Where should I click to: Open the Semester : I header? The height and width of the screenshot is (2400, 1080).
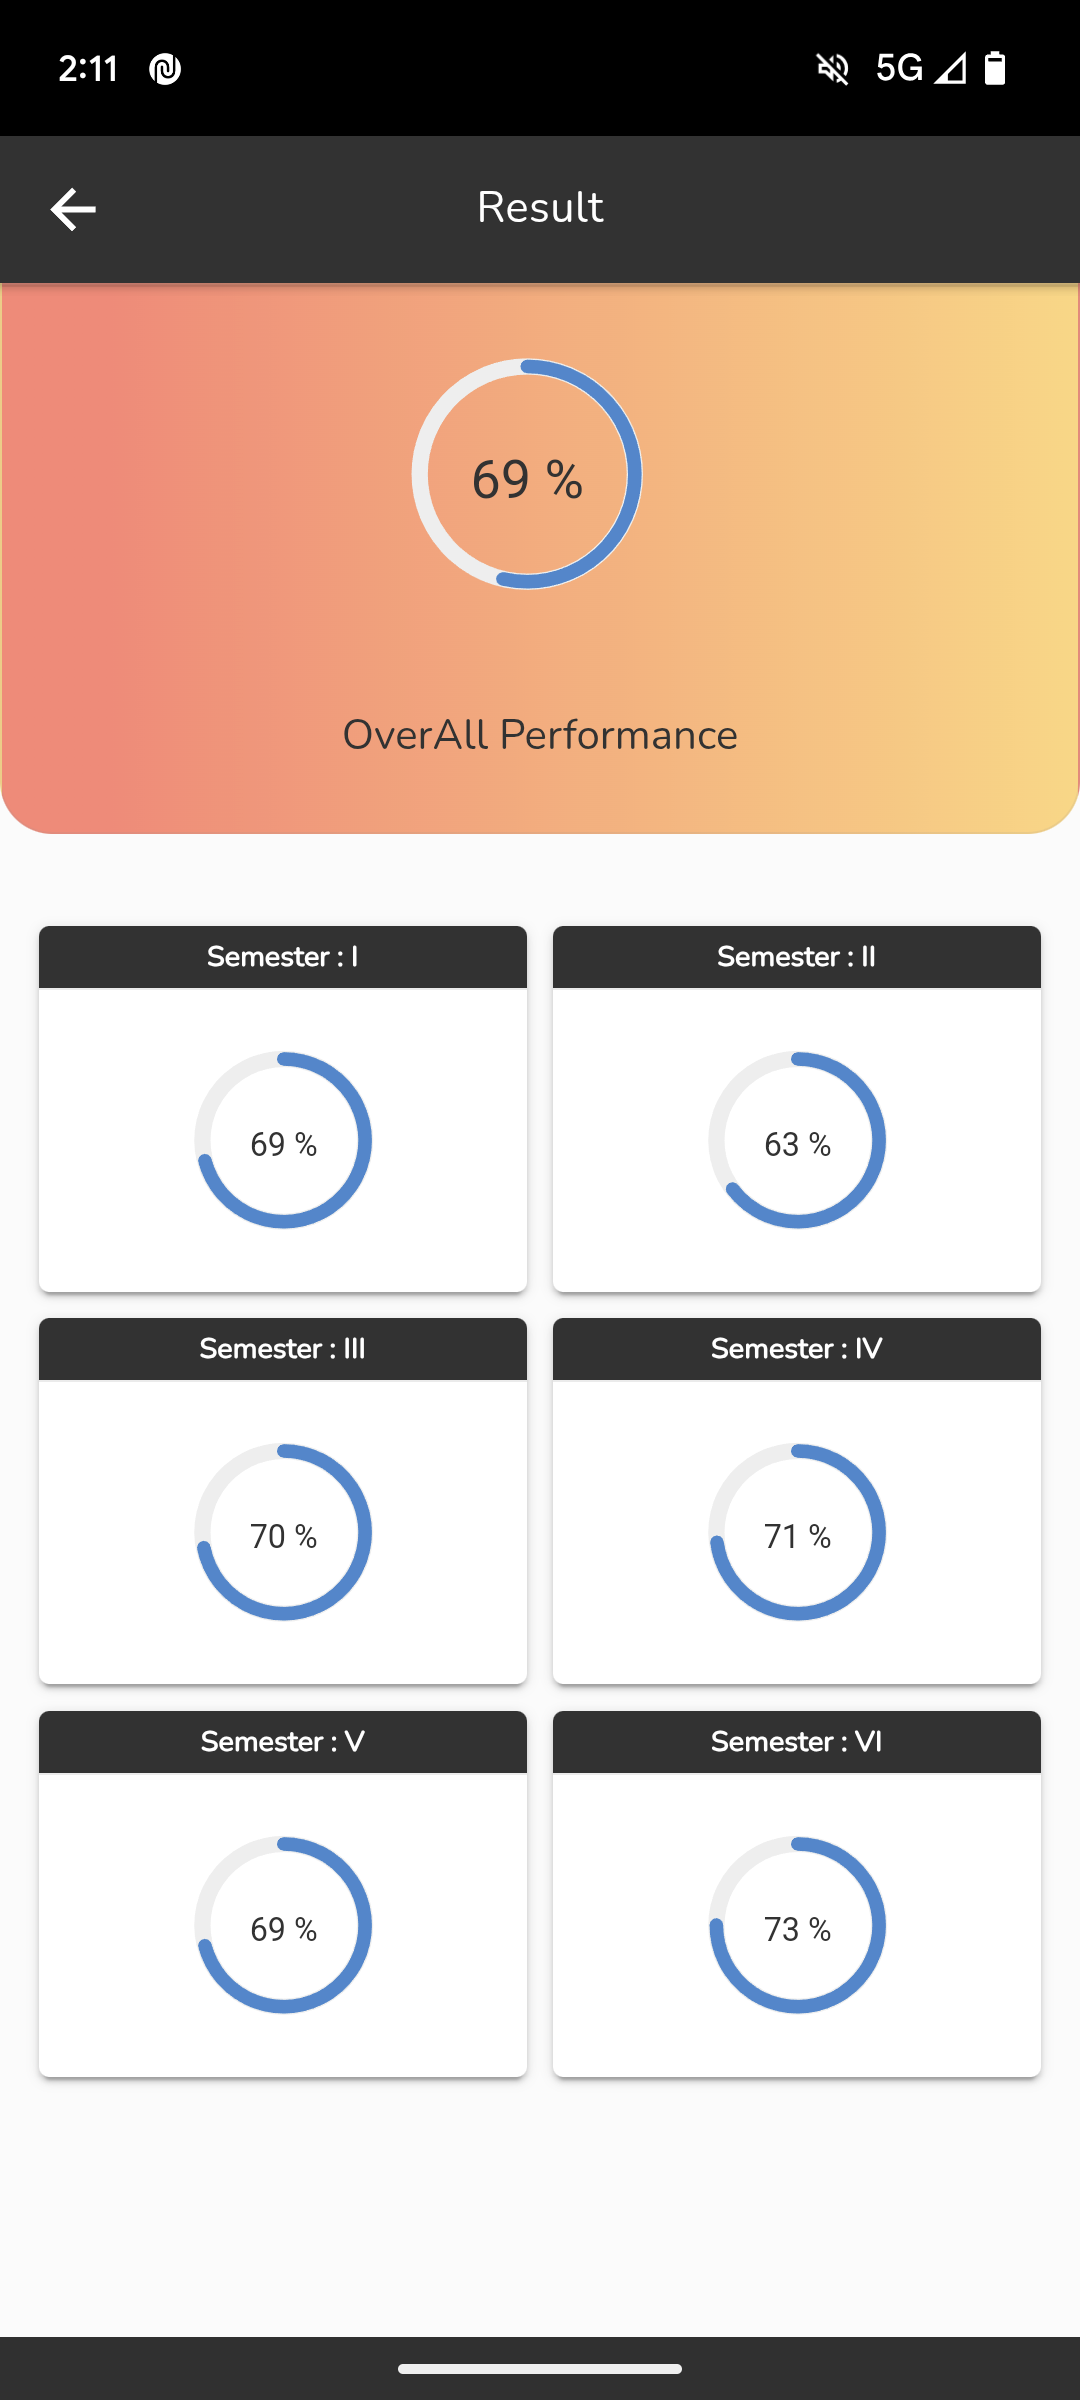point(283,957)
